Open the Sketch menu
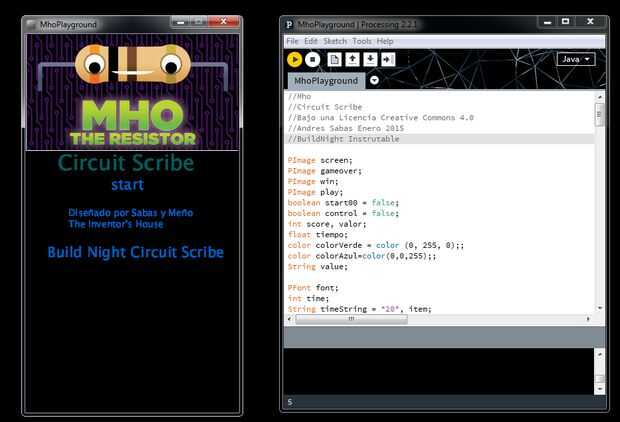 335,41
